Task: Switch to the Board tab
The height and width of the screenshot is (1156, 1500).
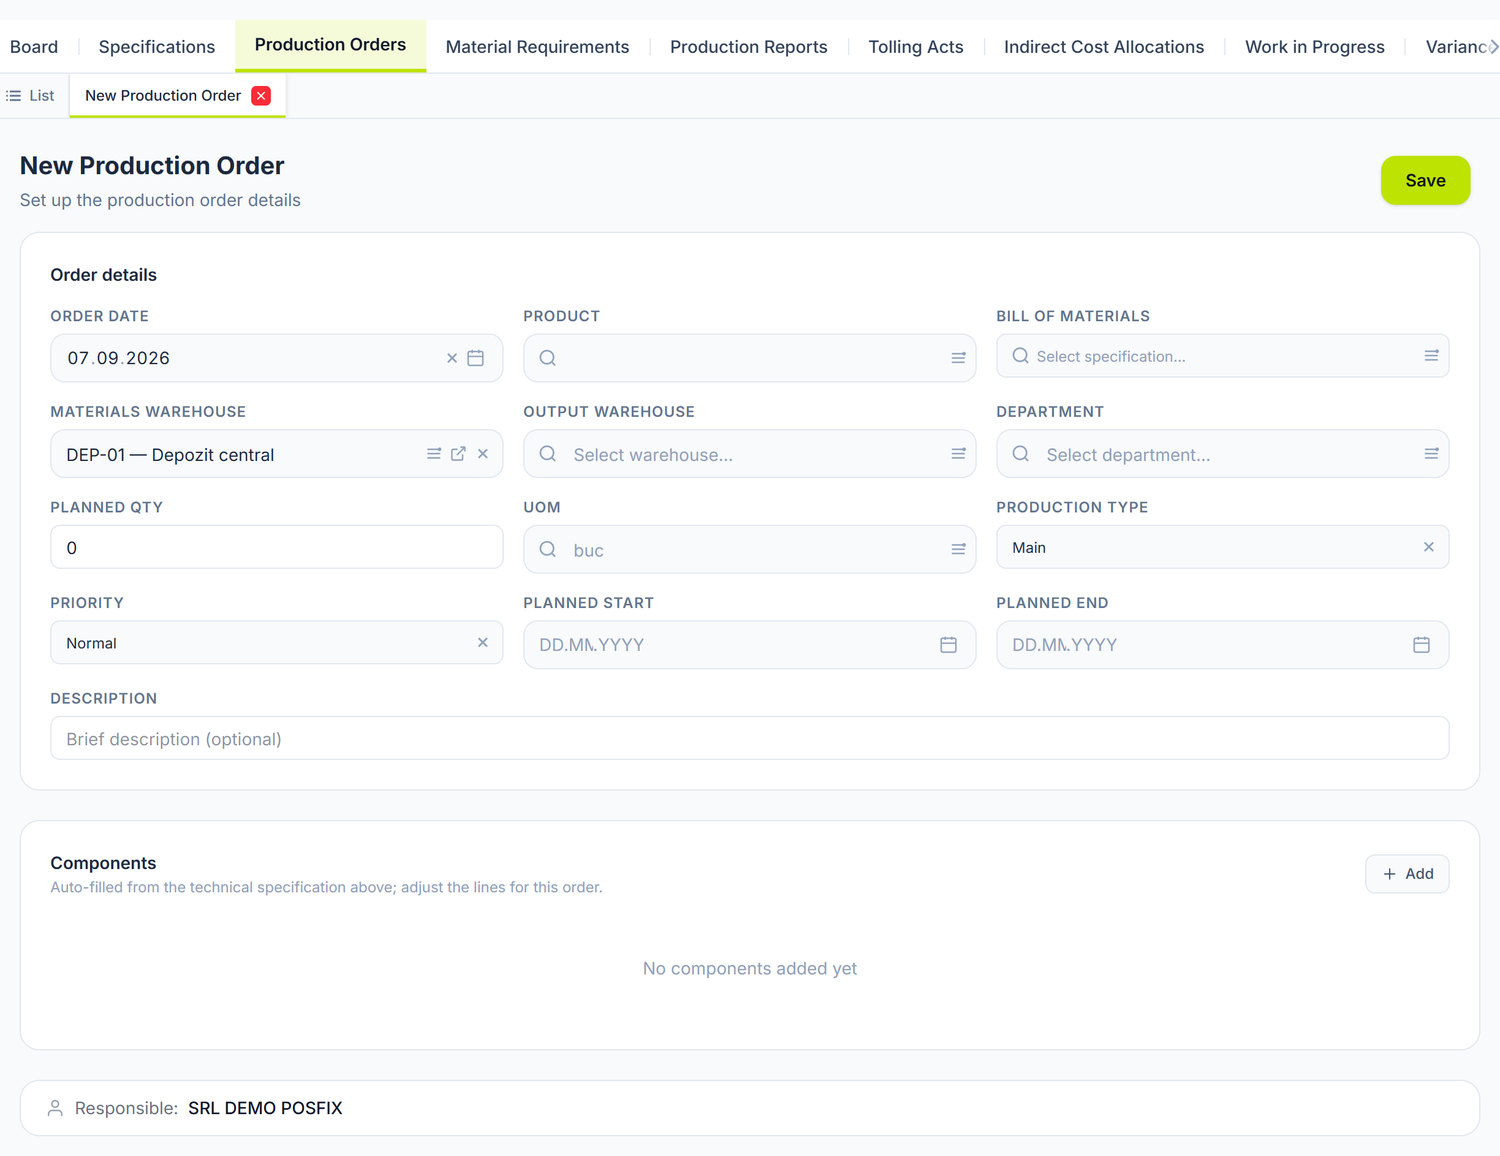Action: coord(34,47)
